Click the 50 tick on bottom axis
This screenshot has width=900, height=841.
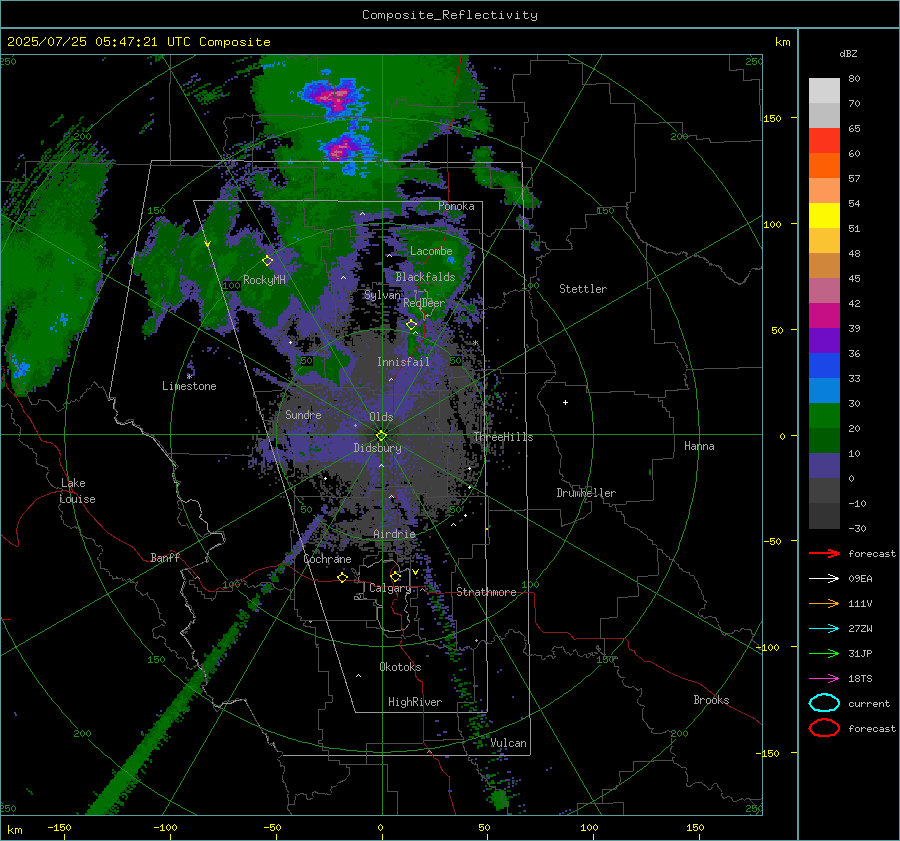click(x=484, y=828)
